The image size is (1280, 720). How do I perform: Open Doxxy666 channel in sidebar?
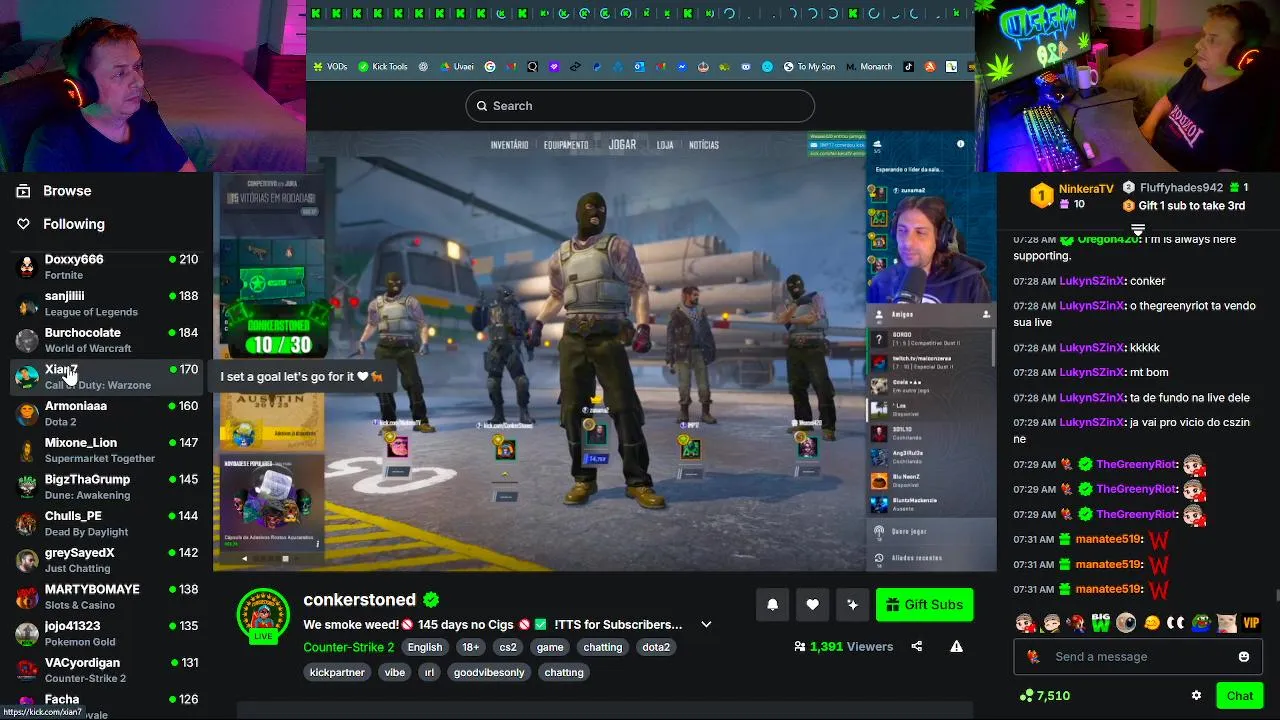point(106,267)
